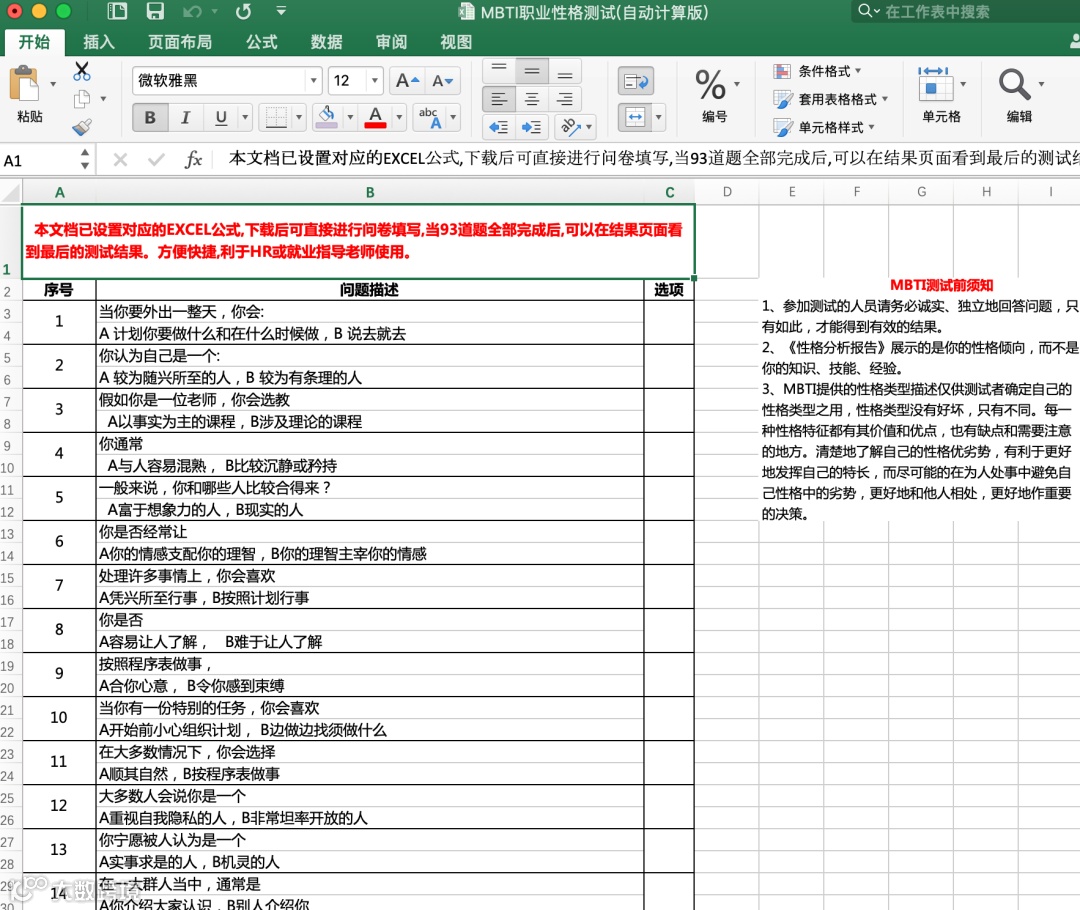Click the Name Box showing A1
Viewport: 1080px width, 910px height.
pos(38,161)
